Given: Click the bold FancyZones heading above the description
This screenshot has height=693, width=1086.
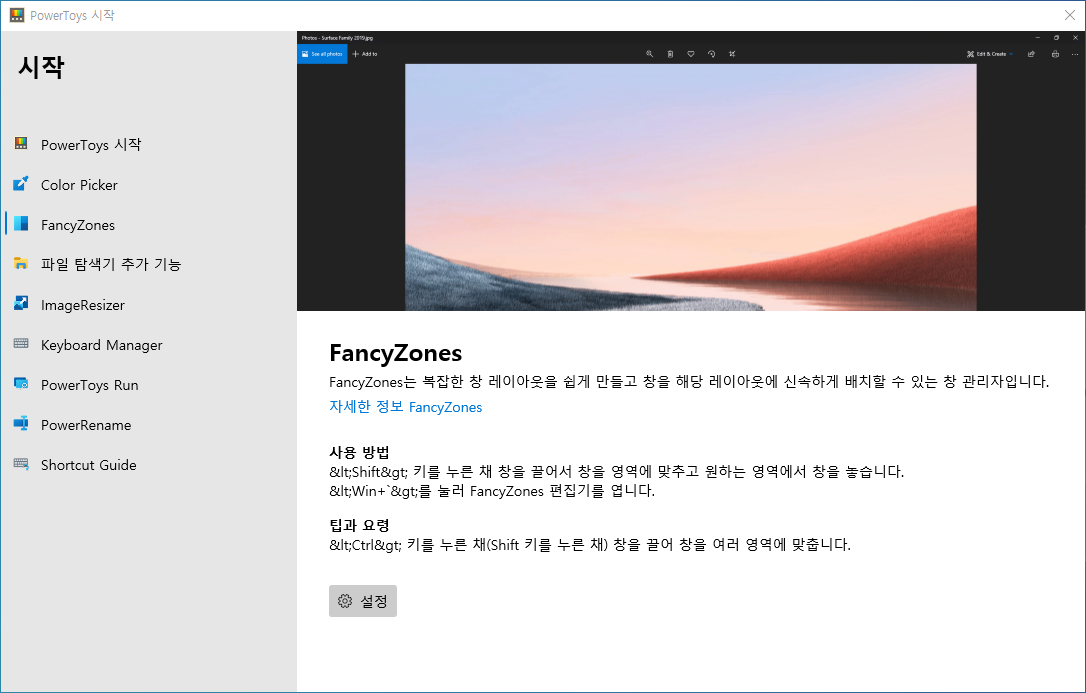Looking at the screenshot, I should point(395,353).
